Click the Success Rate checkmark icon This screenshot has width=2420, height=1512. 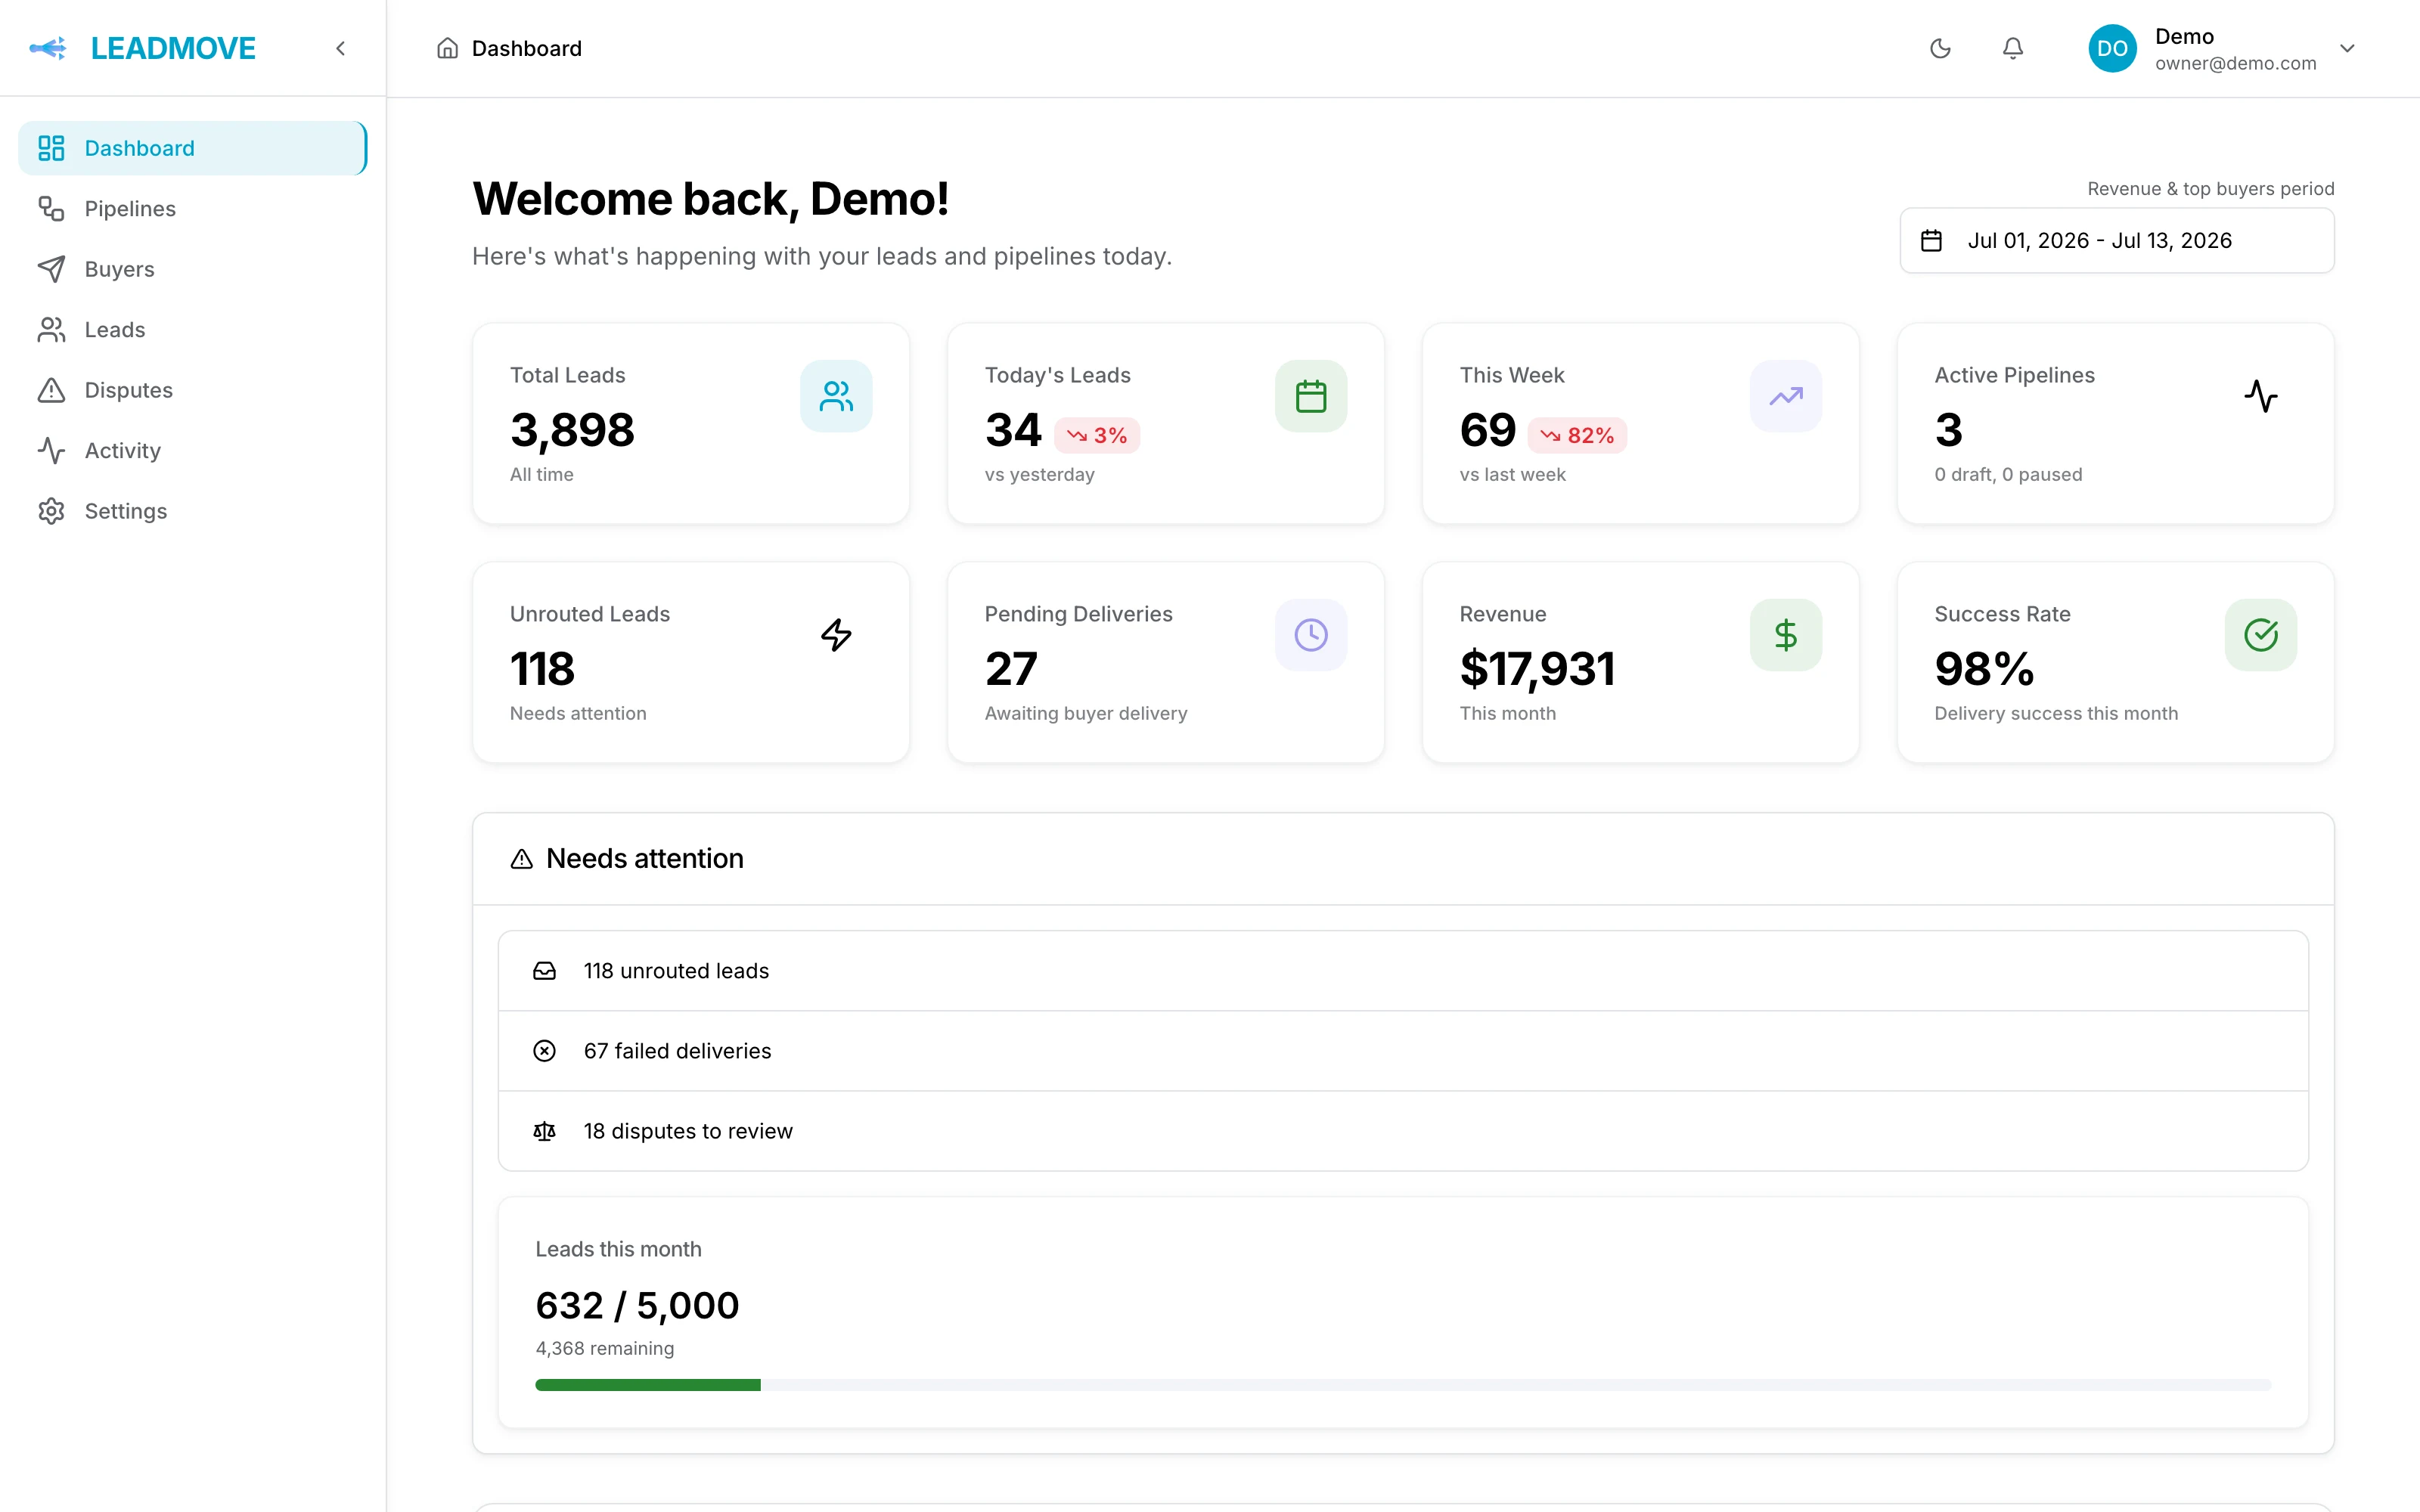point(2260,635)
